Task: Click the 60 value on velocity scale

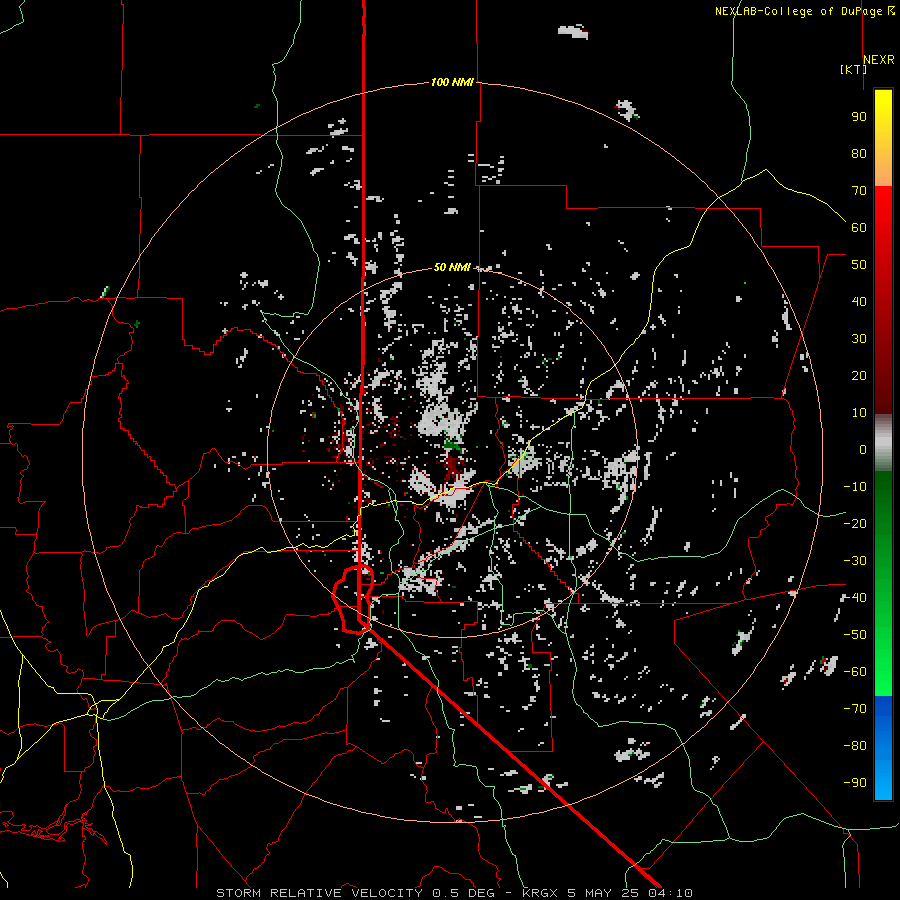Action: pyautogui.click(x=859, y=228)
